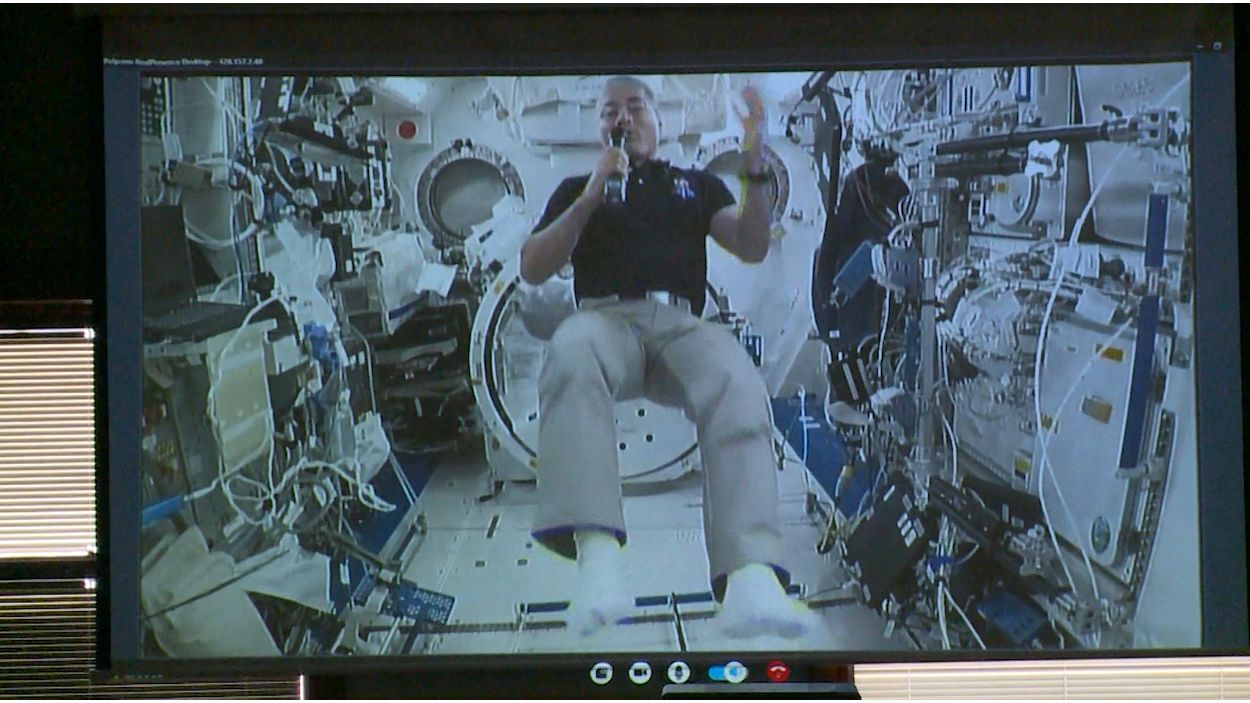This screenshot has width=1250, height=703.
Task: Click the astronaut's wristwatch
Action: click(756, 177)
